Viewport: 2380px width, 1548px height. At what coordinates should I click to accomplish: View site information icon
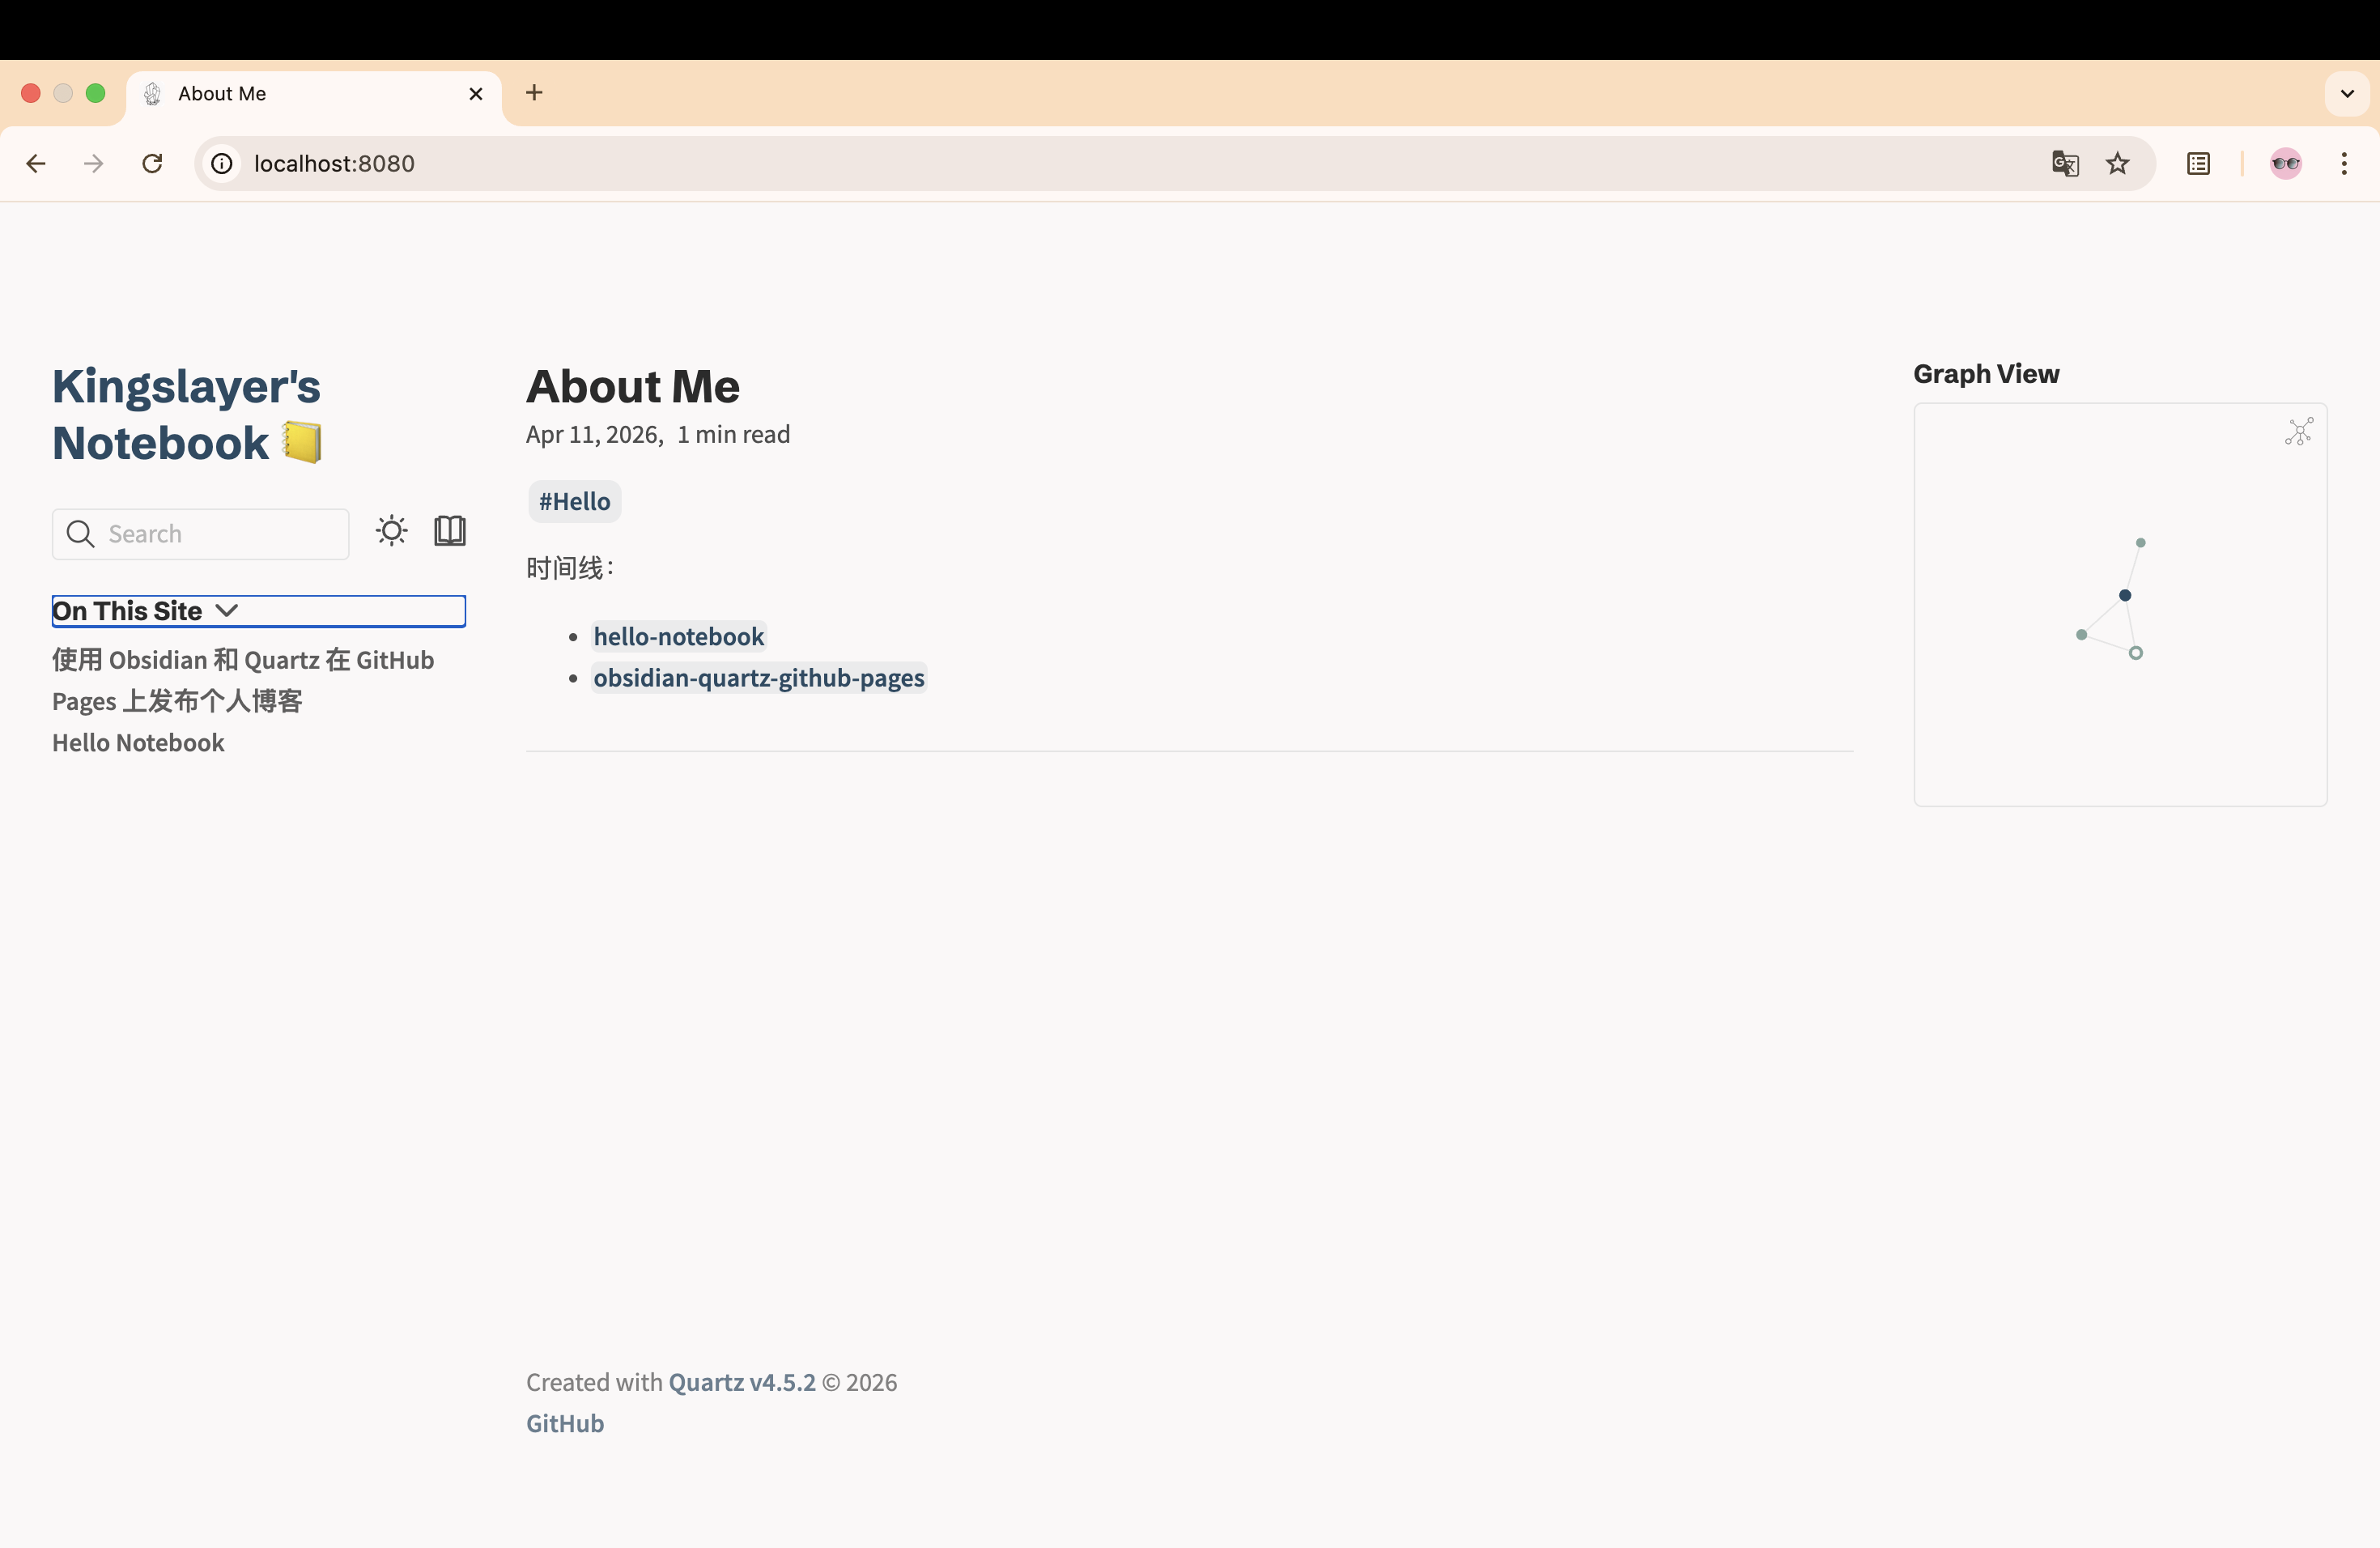222,164
